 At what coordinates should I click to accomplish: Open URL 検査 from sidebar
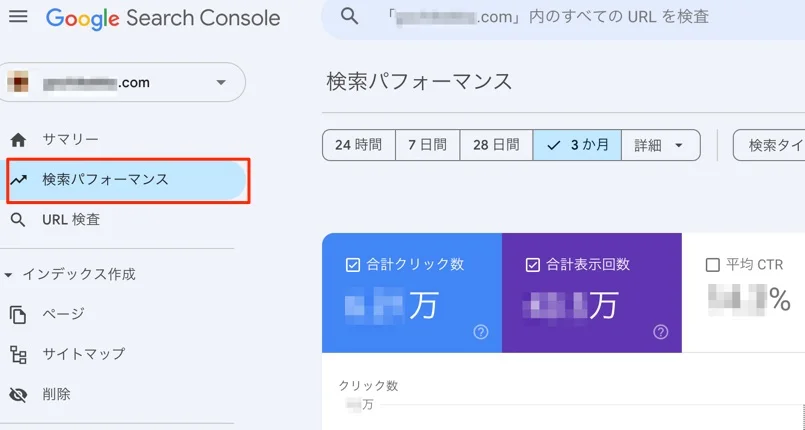pyautogui.click(x=71, y=220)
